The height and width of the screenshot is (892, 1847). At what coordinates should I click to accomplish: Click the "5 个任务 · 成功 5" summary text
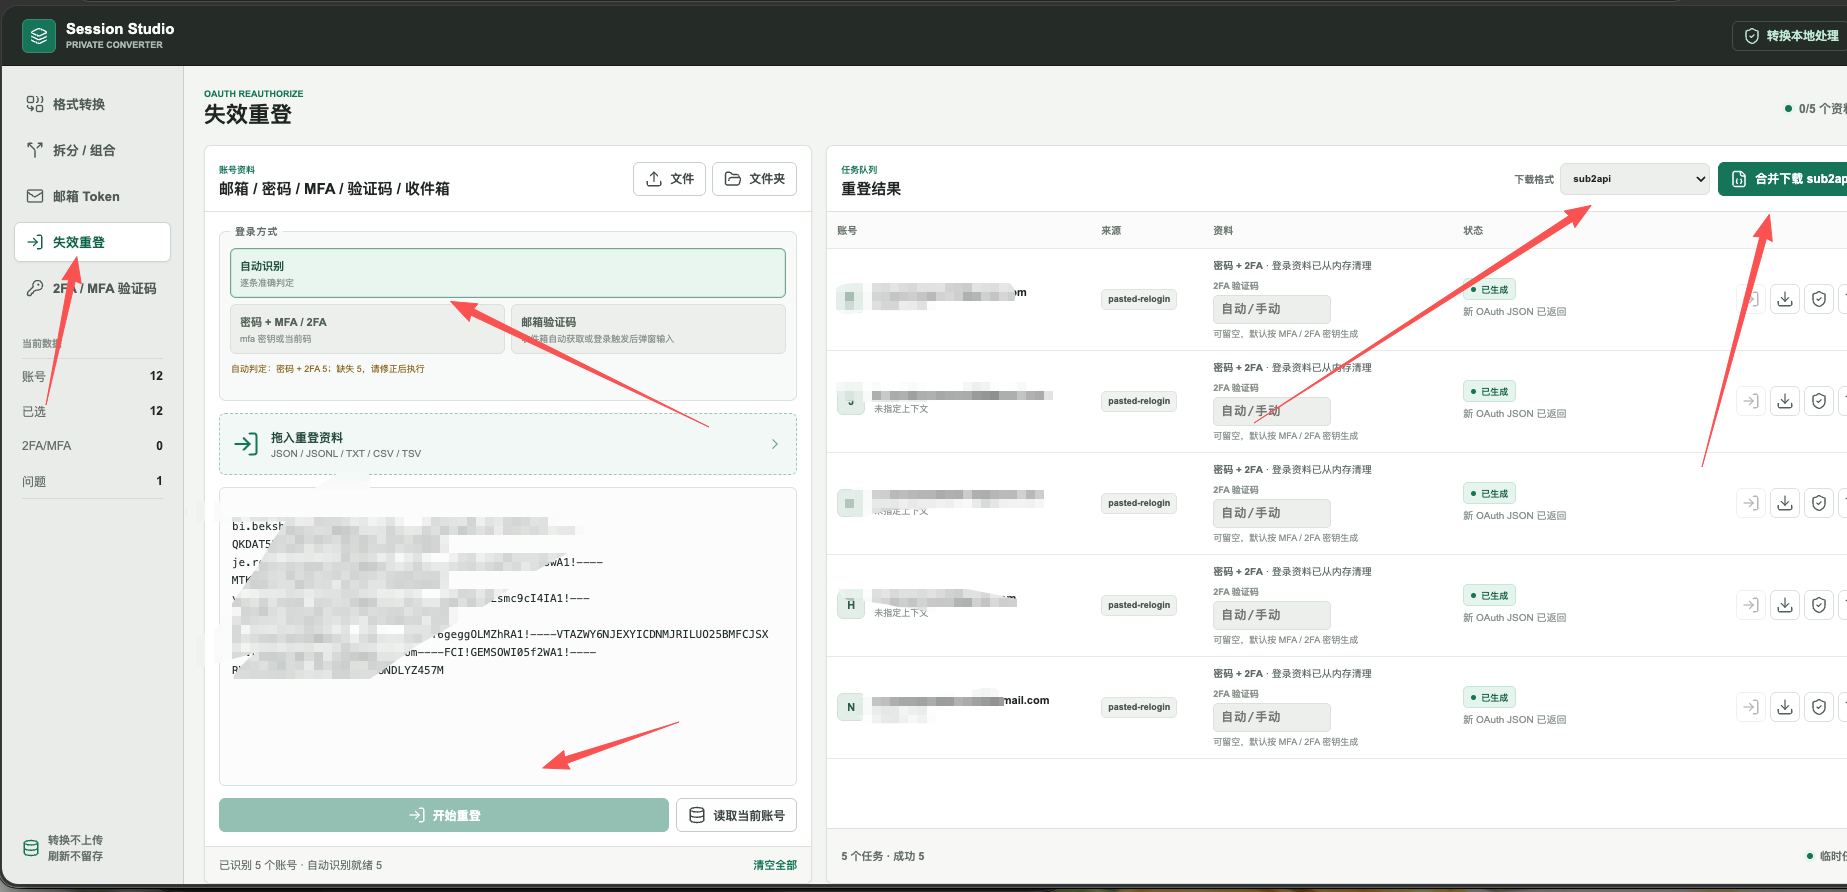[x=883, y=856]
